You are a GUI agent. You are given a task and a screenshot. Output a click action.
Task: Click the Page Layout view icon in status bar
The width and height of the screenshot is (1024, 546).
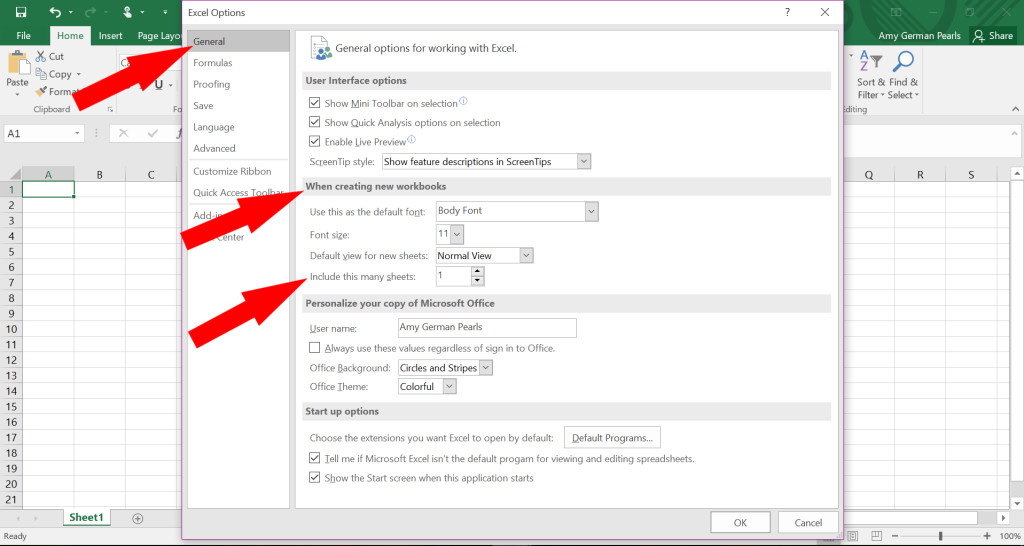[x=853, y=536]
